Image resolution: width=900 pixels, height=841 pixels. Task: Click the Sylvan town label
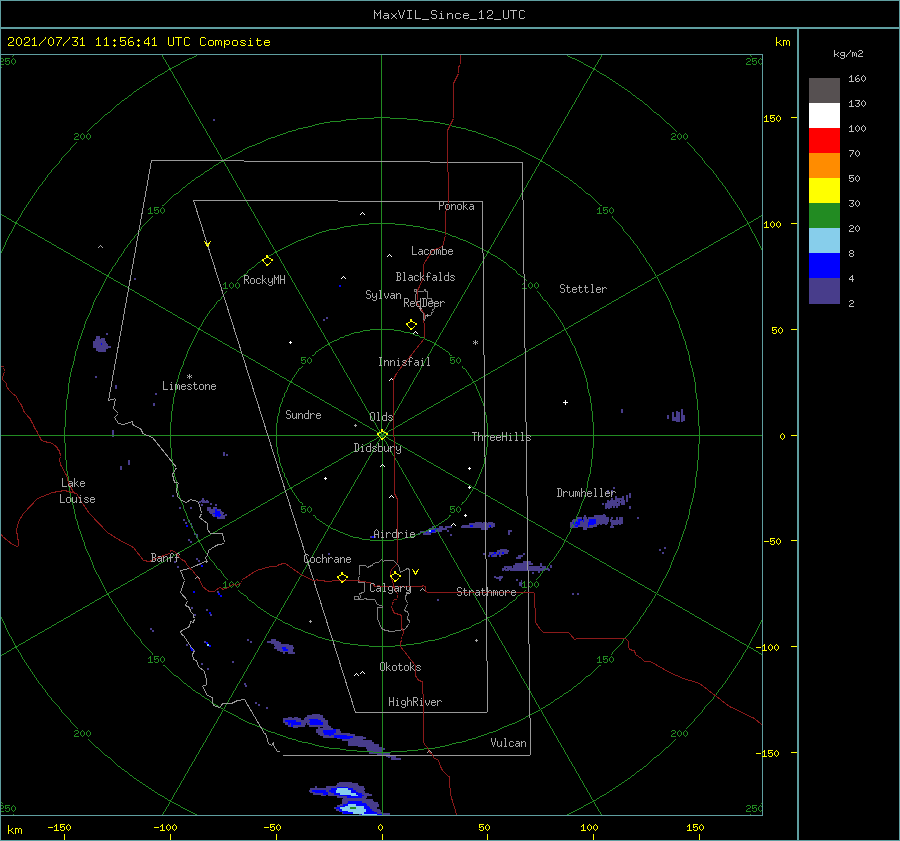tap(383, 295)
